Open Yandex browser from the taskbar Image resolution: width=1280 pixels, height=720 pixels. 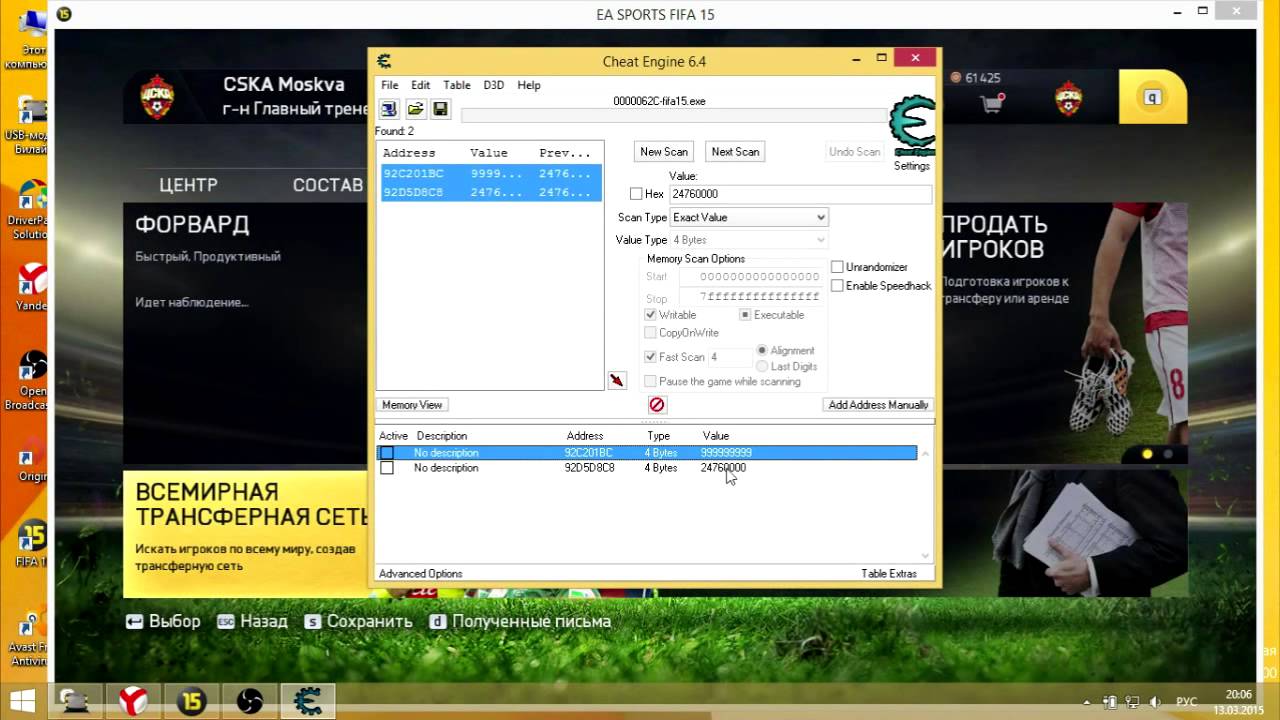[133, 701]
